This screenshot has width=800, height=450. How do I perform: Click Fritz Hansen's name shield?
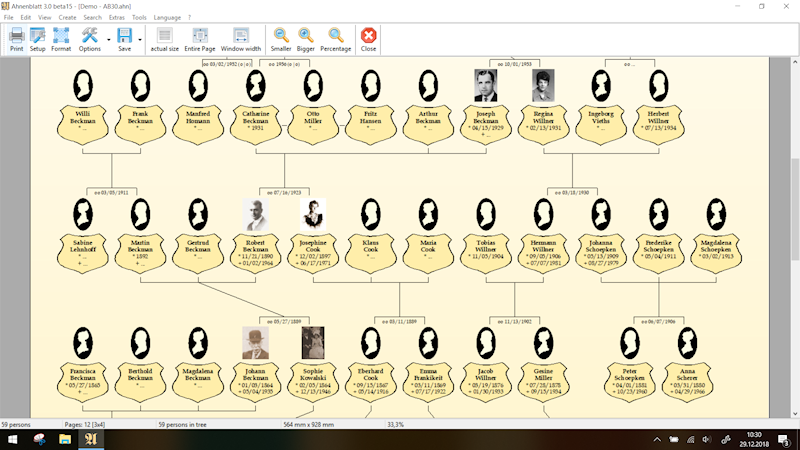[x=370, y=124]
